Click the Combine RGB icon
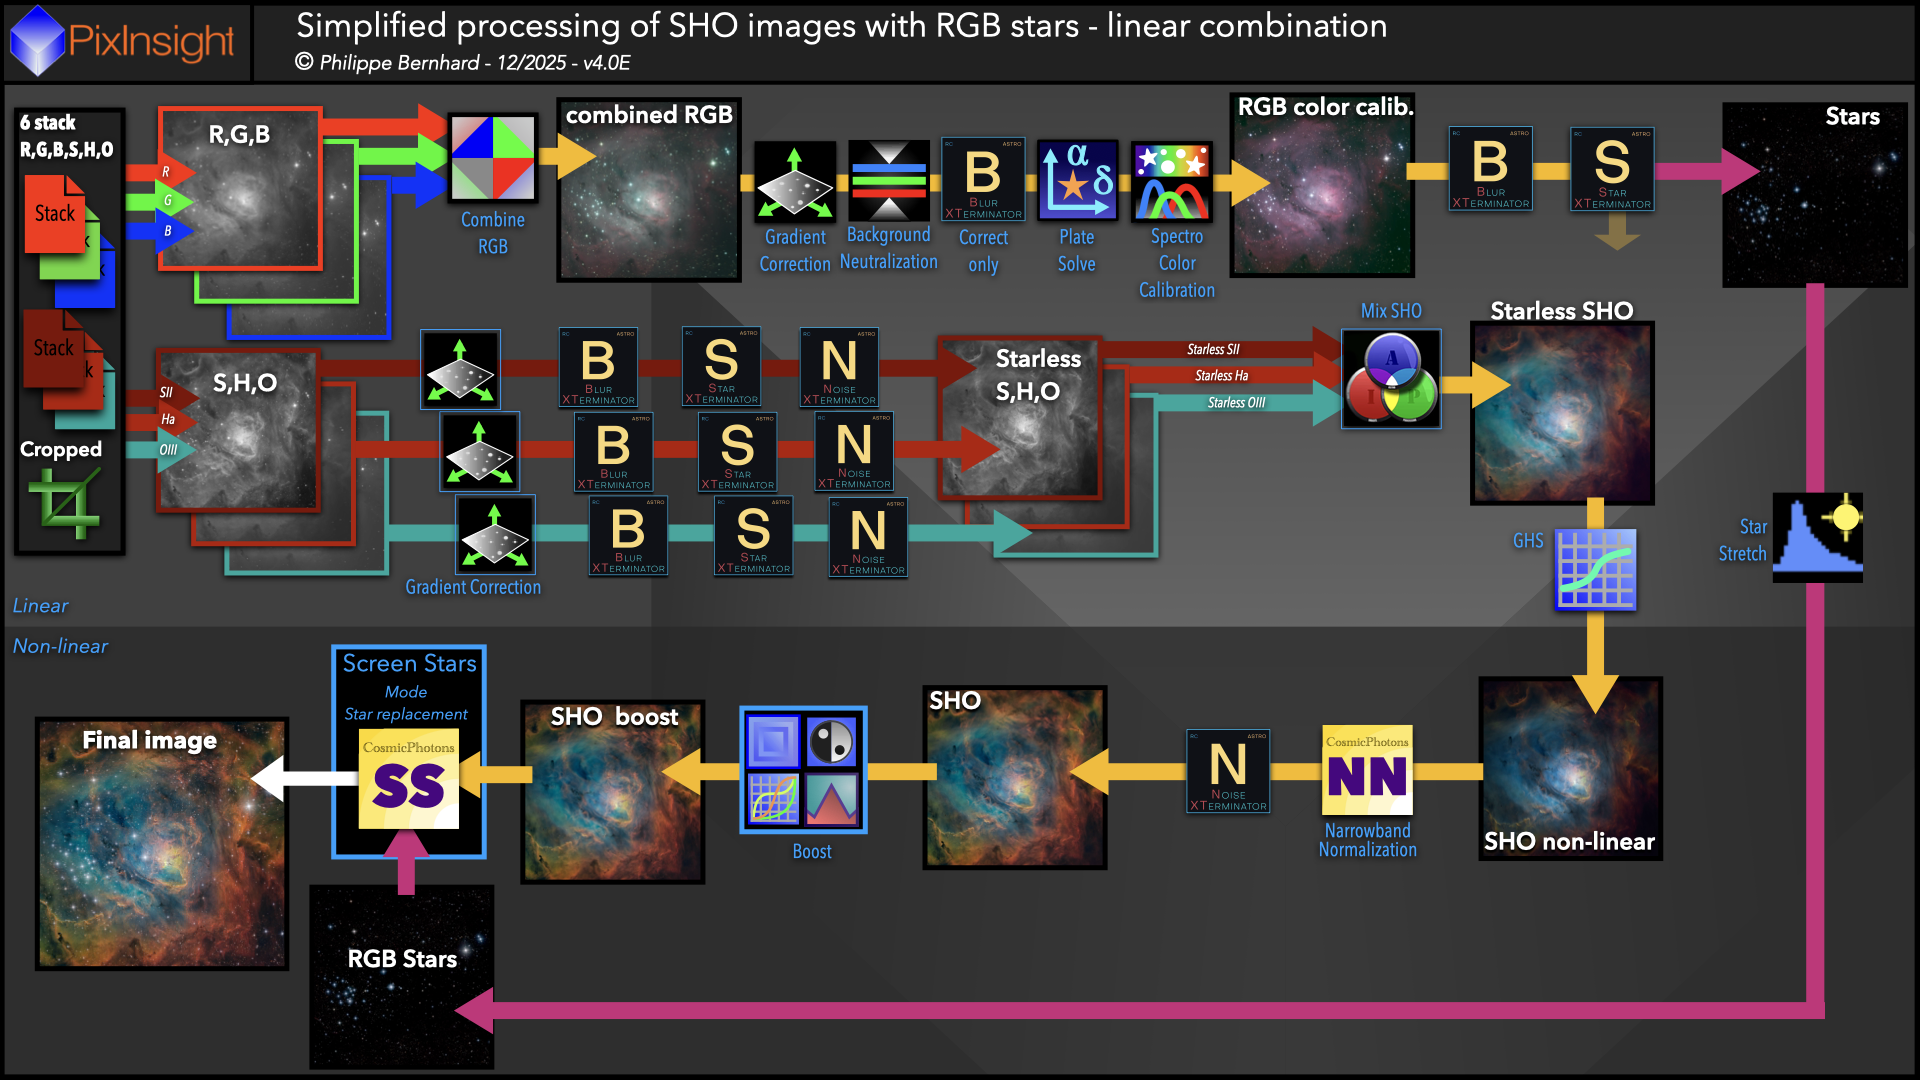This screenshot has width=1920, height=1080. click(x=493, y=158)
